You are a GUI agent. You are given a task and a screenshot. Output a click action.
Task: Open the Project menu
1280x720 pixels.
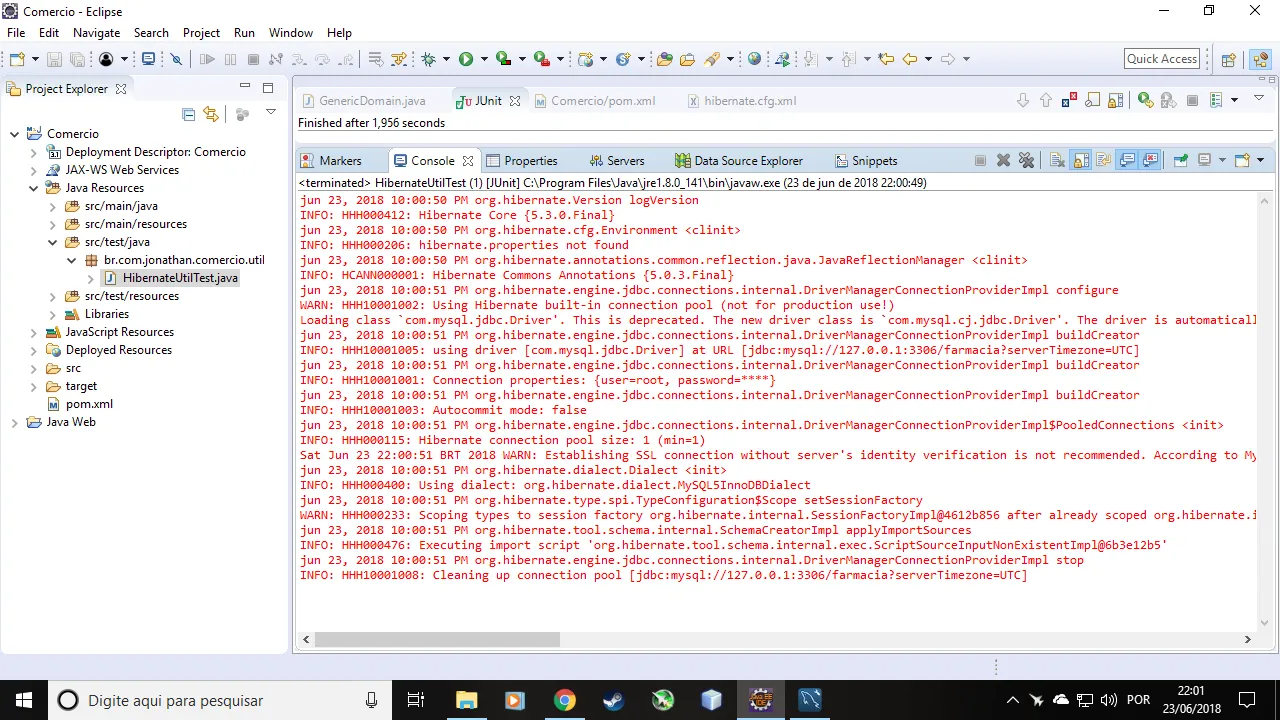pyautogui.click(x=201, y=33)
